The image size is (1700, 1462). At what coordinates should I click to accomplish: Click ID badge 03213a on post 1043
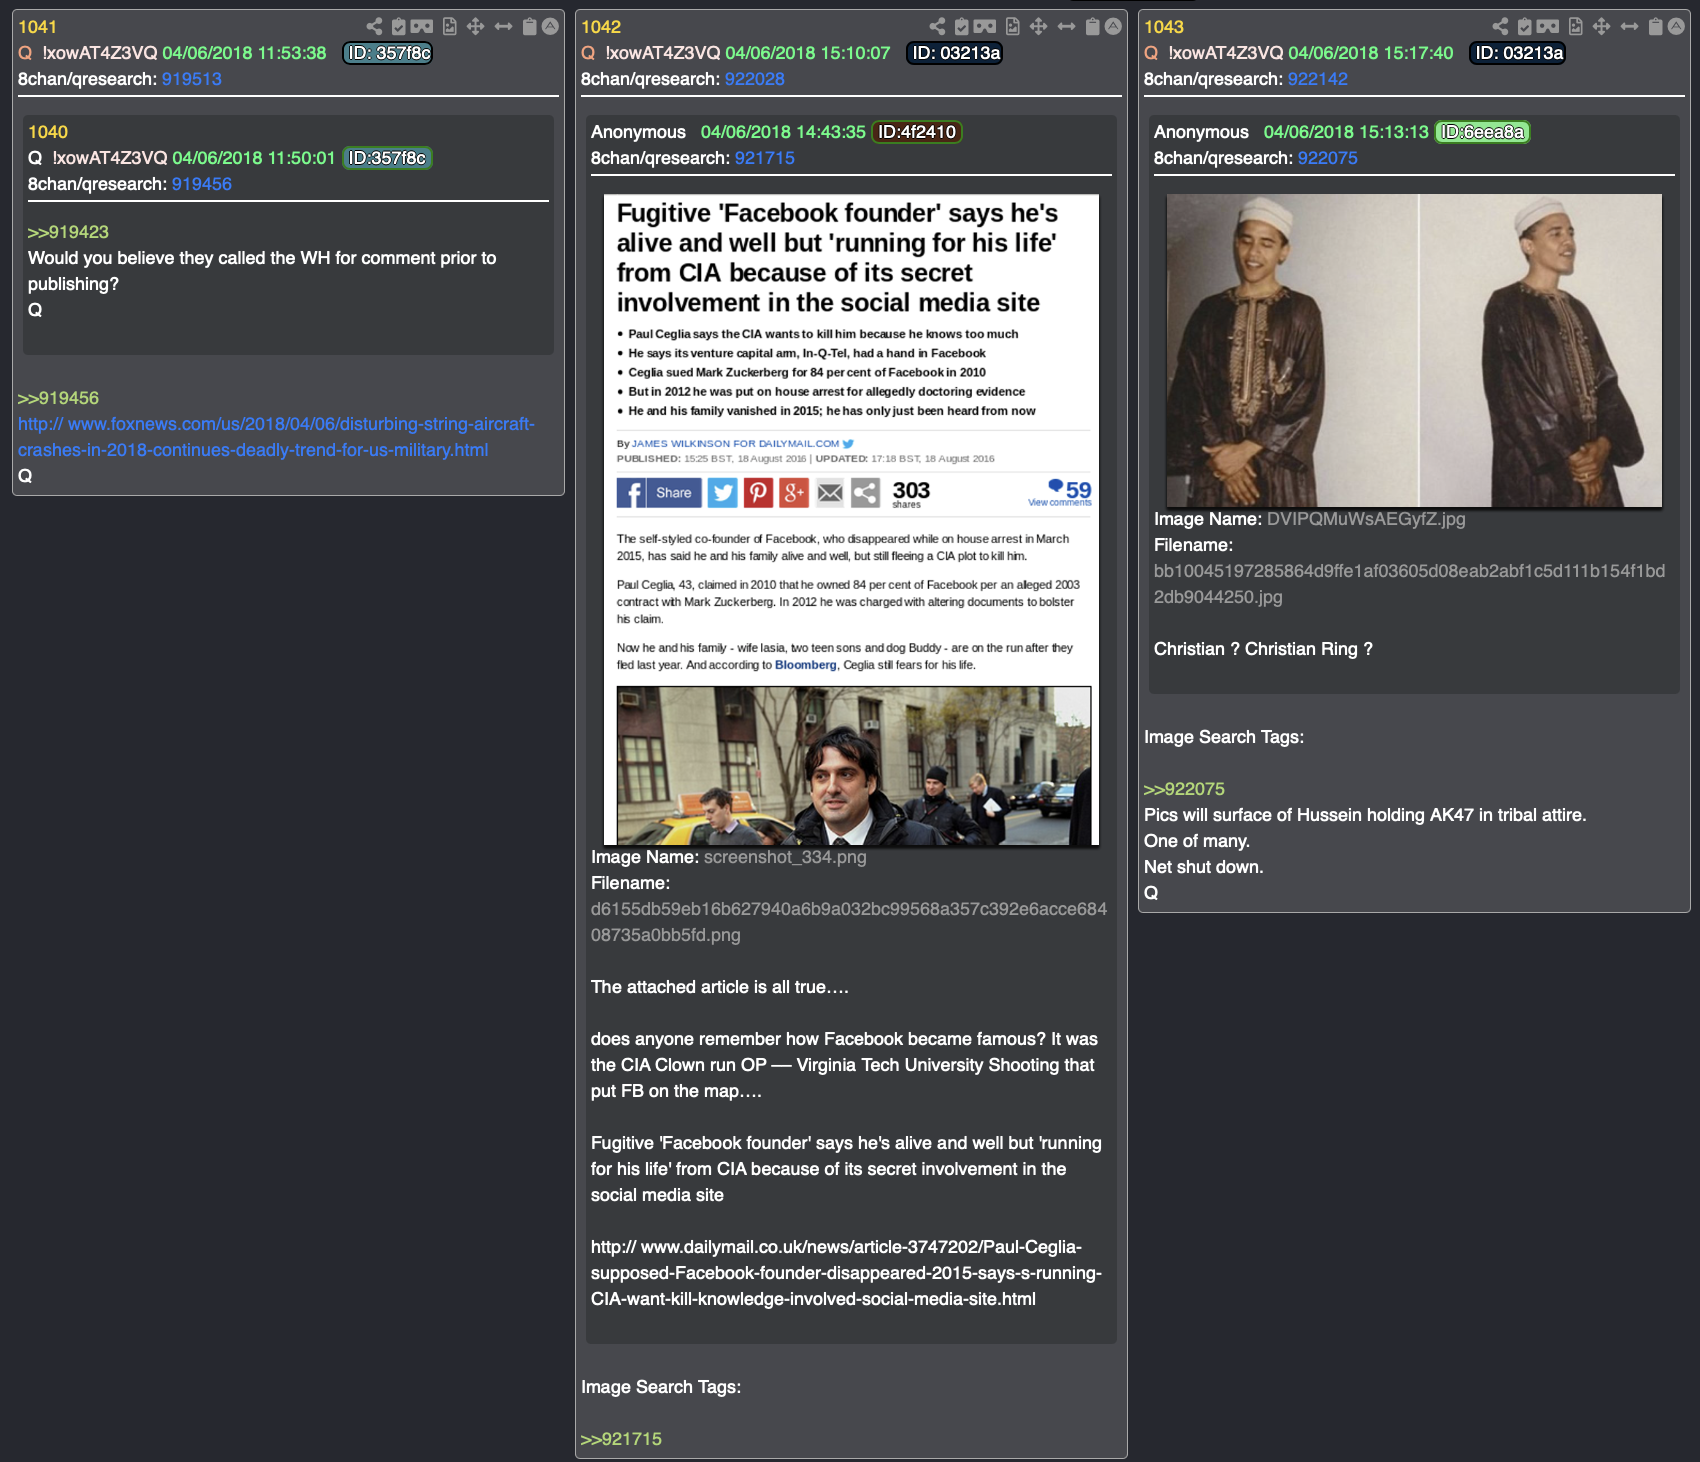coord(1518,53)
